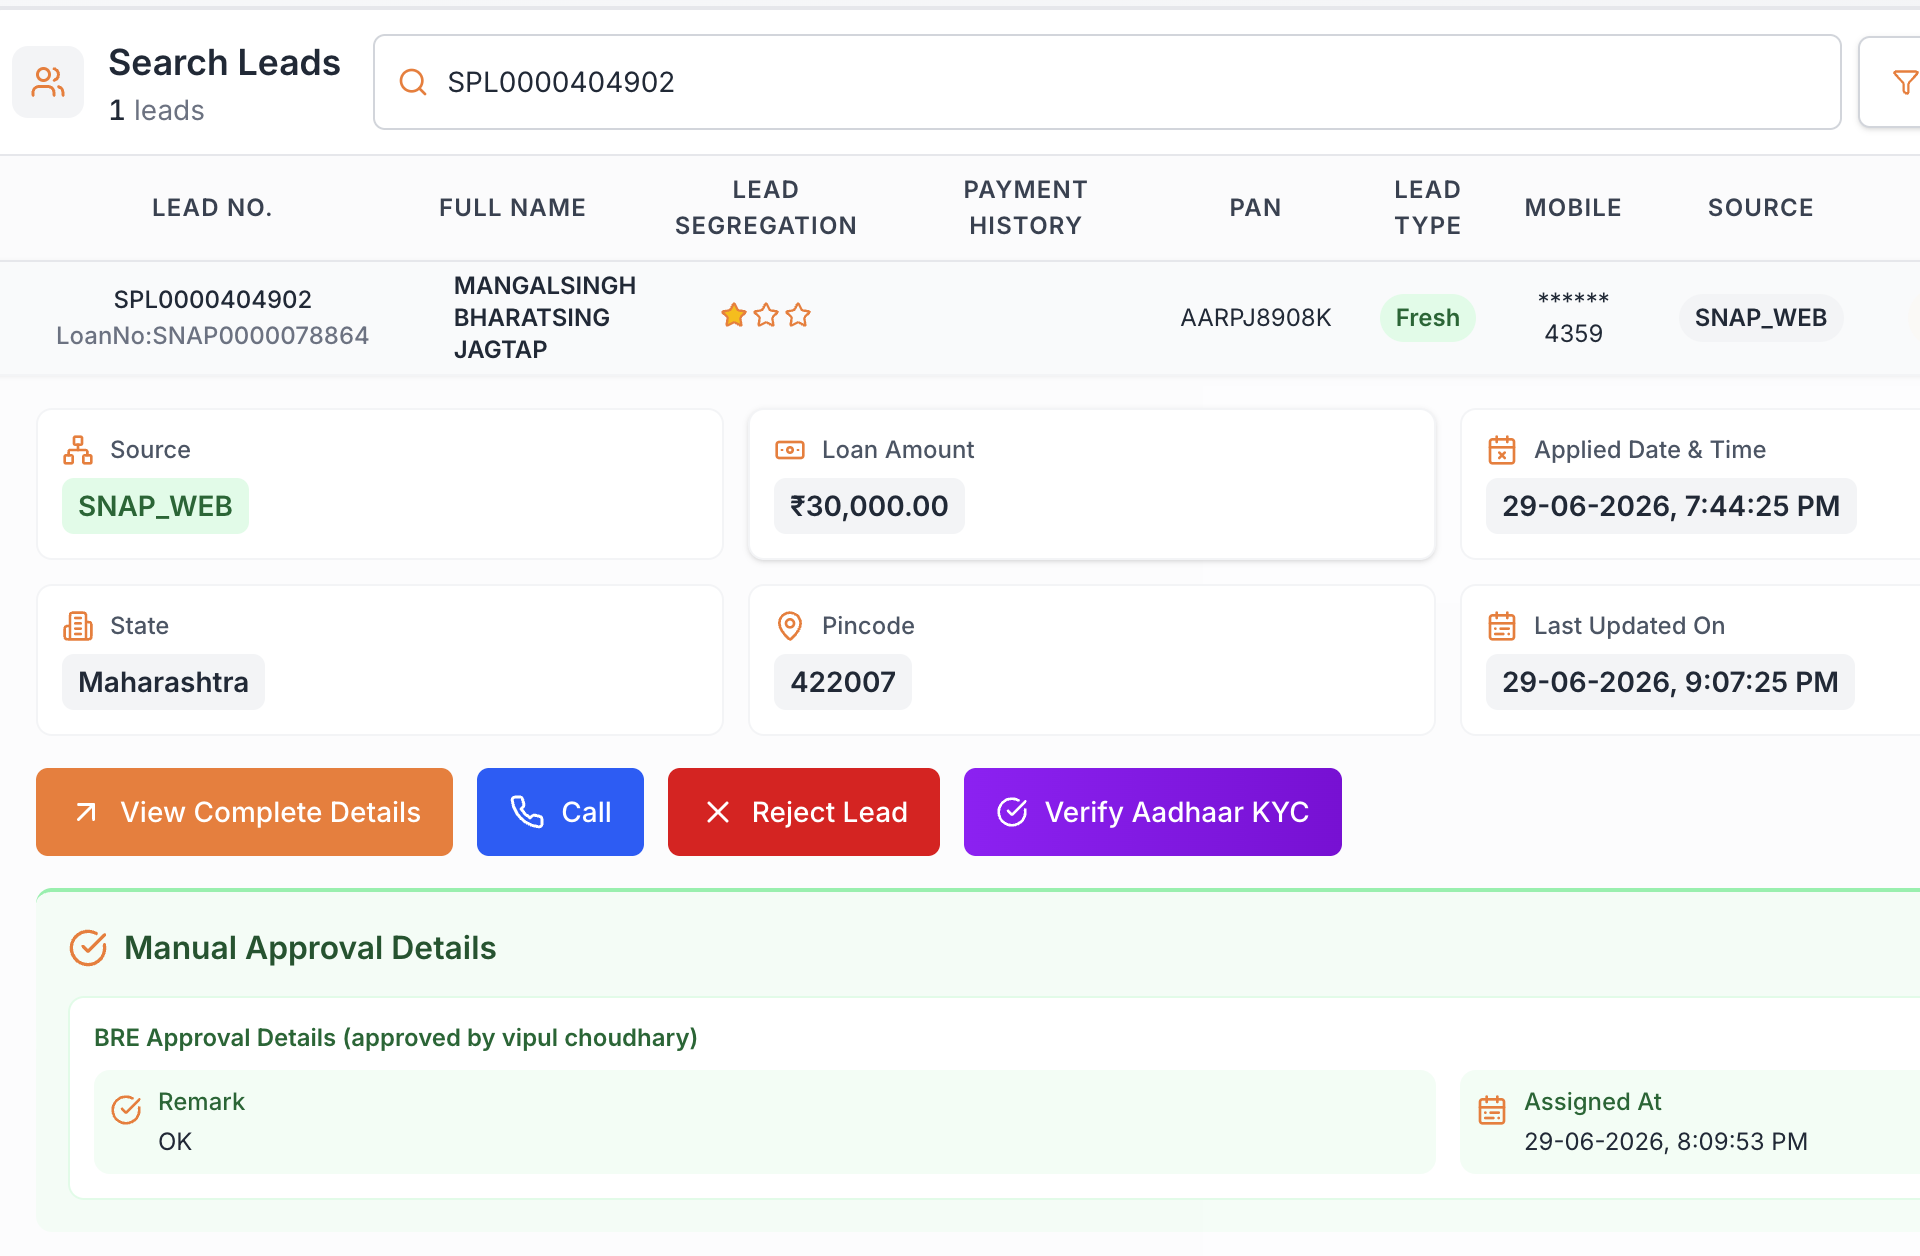1920x1256 pixels.
Task: Click the PAN column header
Action: point(1255,208)
